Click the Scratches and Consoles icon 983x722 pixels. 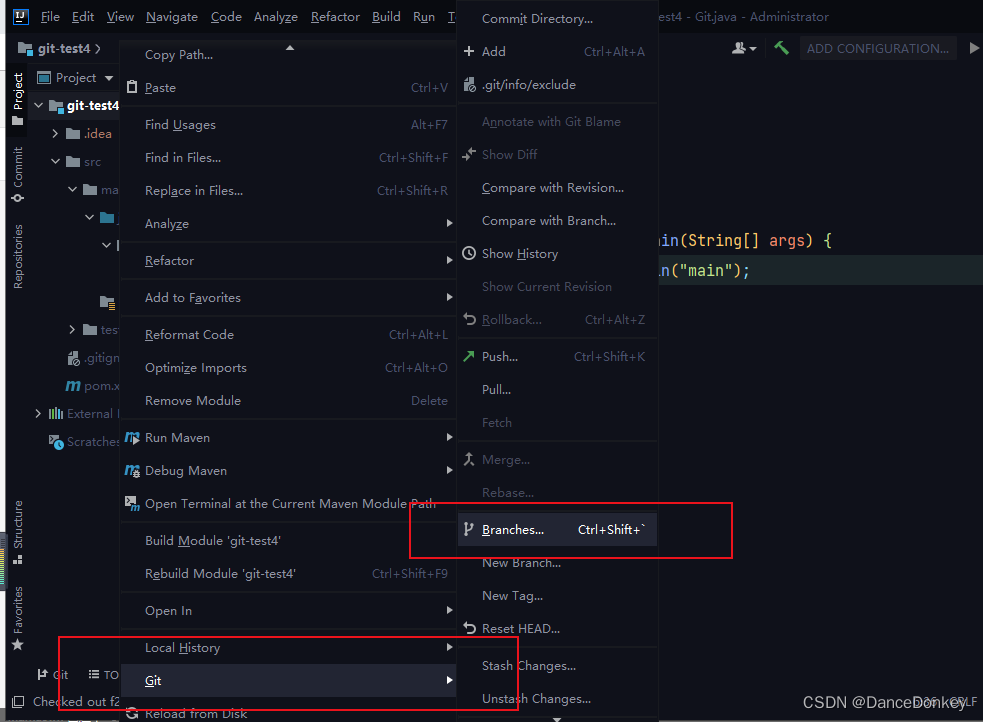[x=56, y=442]
